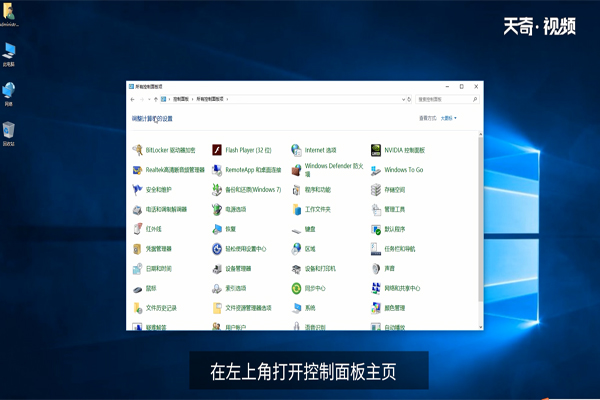
Task: Open RemoteApp 和桌面连接
Action: 247,170
